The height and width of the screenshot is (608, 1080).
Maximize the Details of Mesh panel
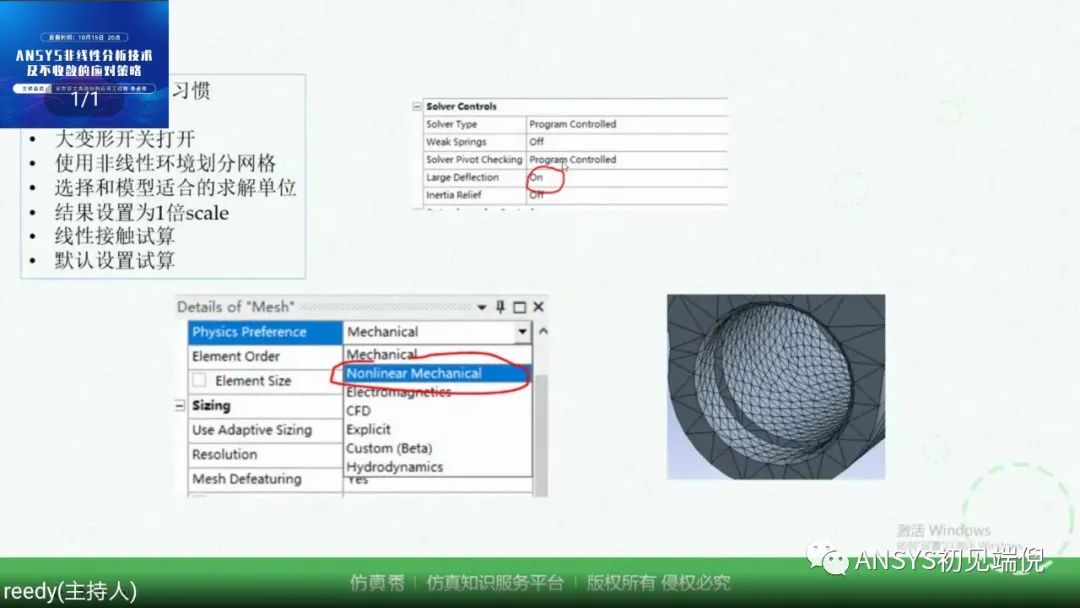[x=519, y=307]
